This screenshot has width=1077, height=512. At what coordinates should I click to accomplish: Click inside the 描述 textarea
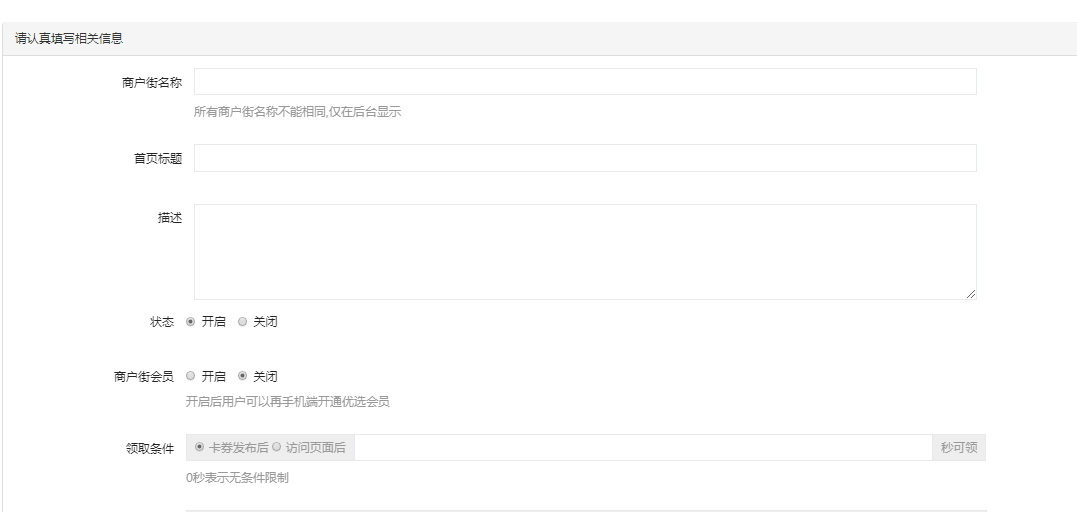click(x=585, y=252)
